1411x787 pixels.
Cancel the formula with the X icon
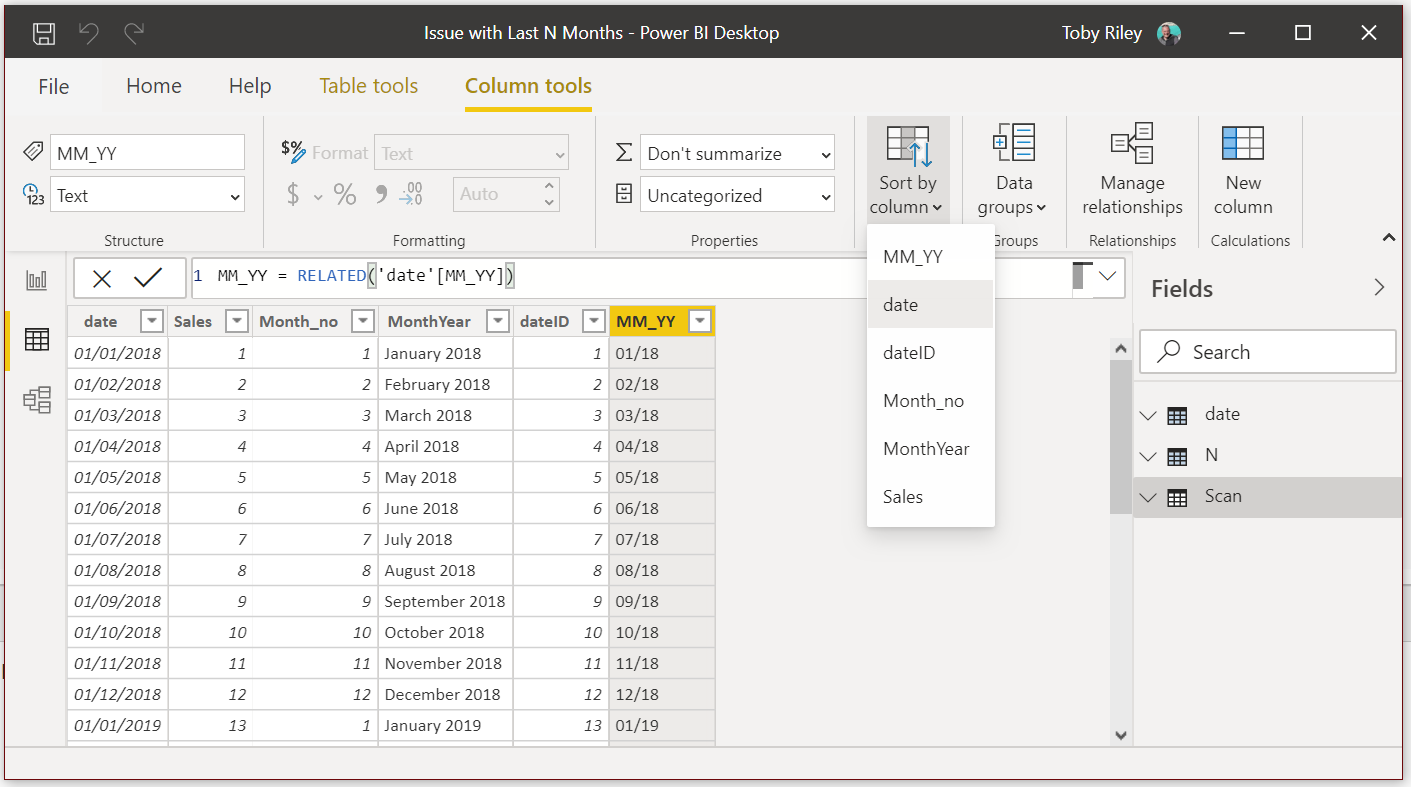[x=102, y=278]
